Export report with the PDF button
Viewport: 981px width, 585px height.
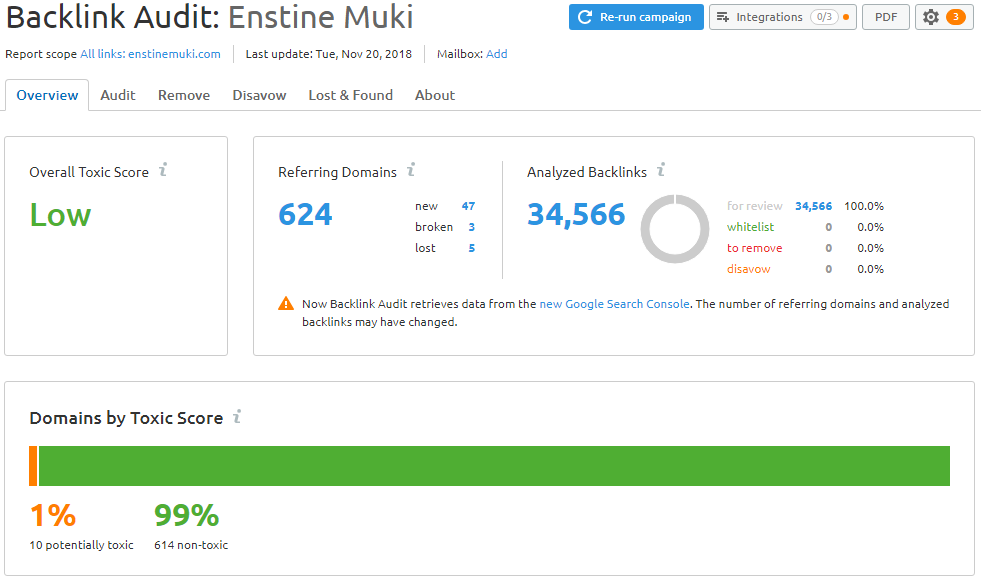pyautogui.click(x=886, y=18)
